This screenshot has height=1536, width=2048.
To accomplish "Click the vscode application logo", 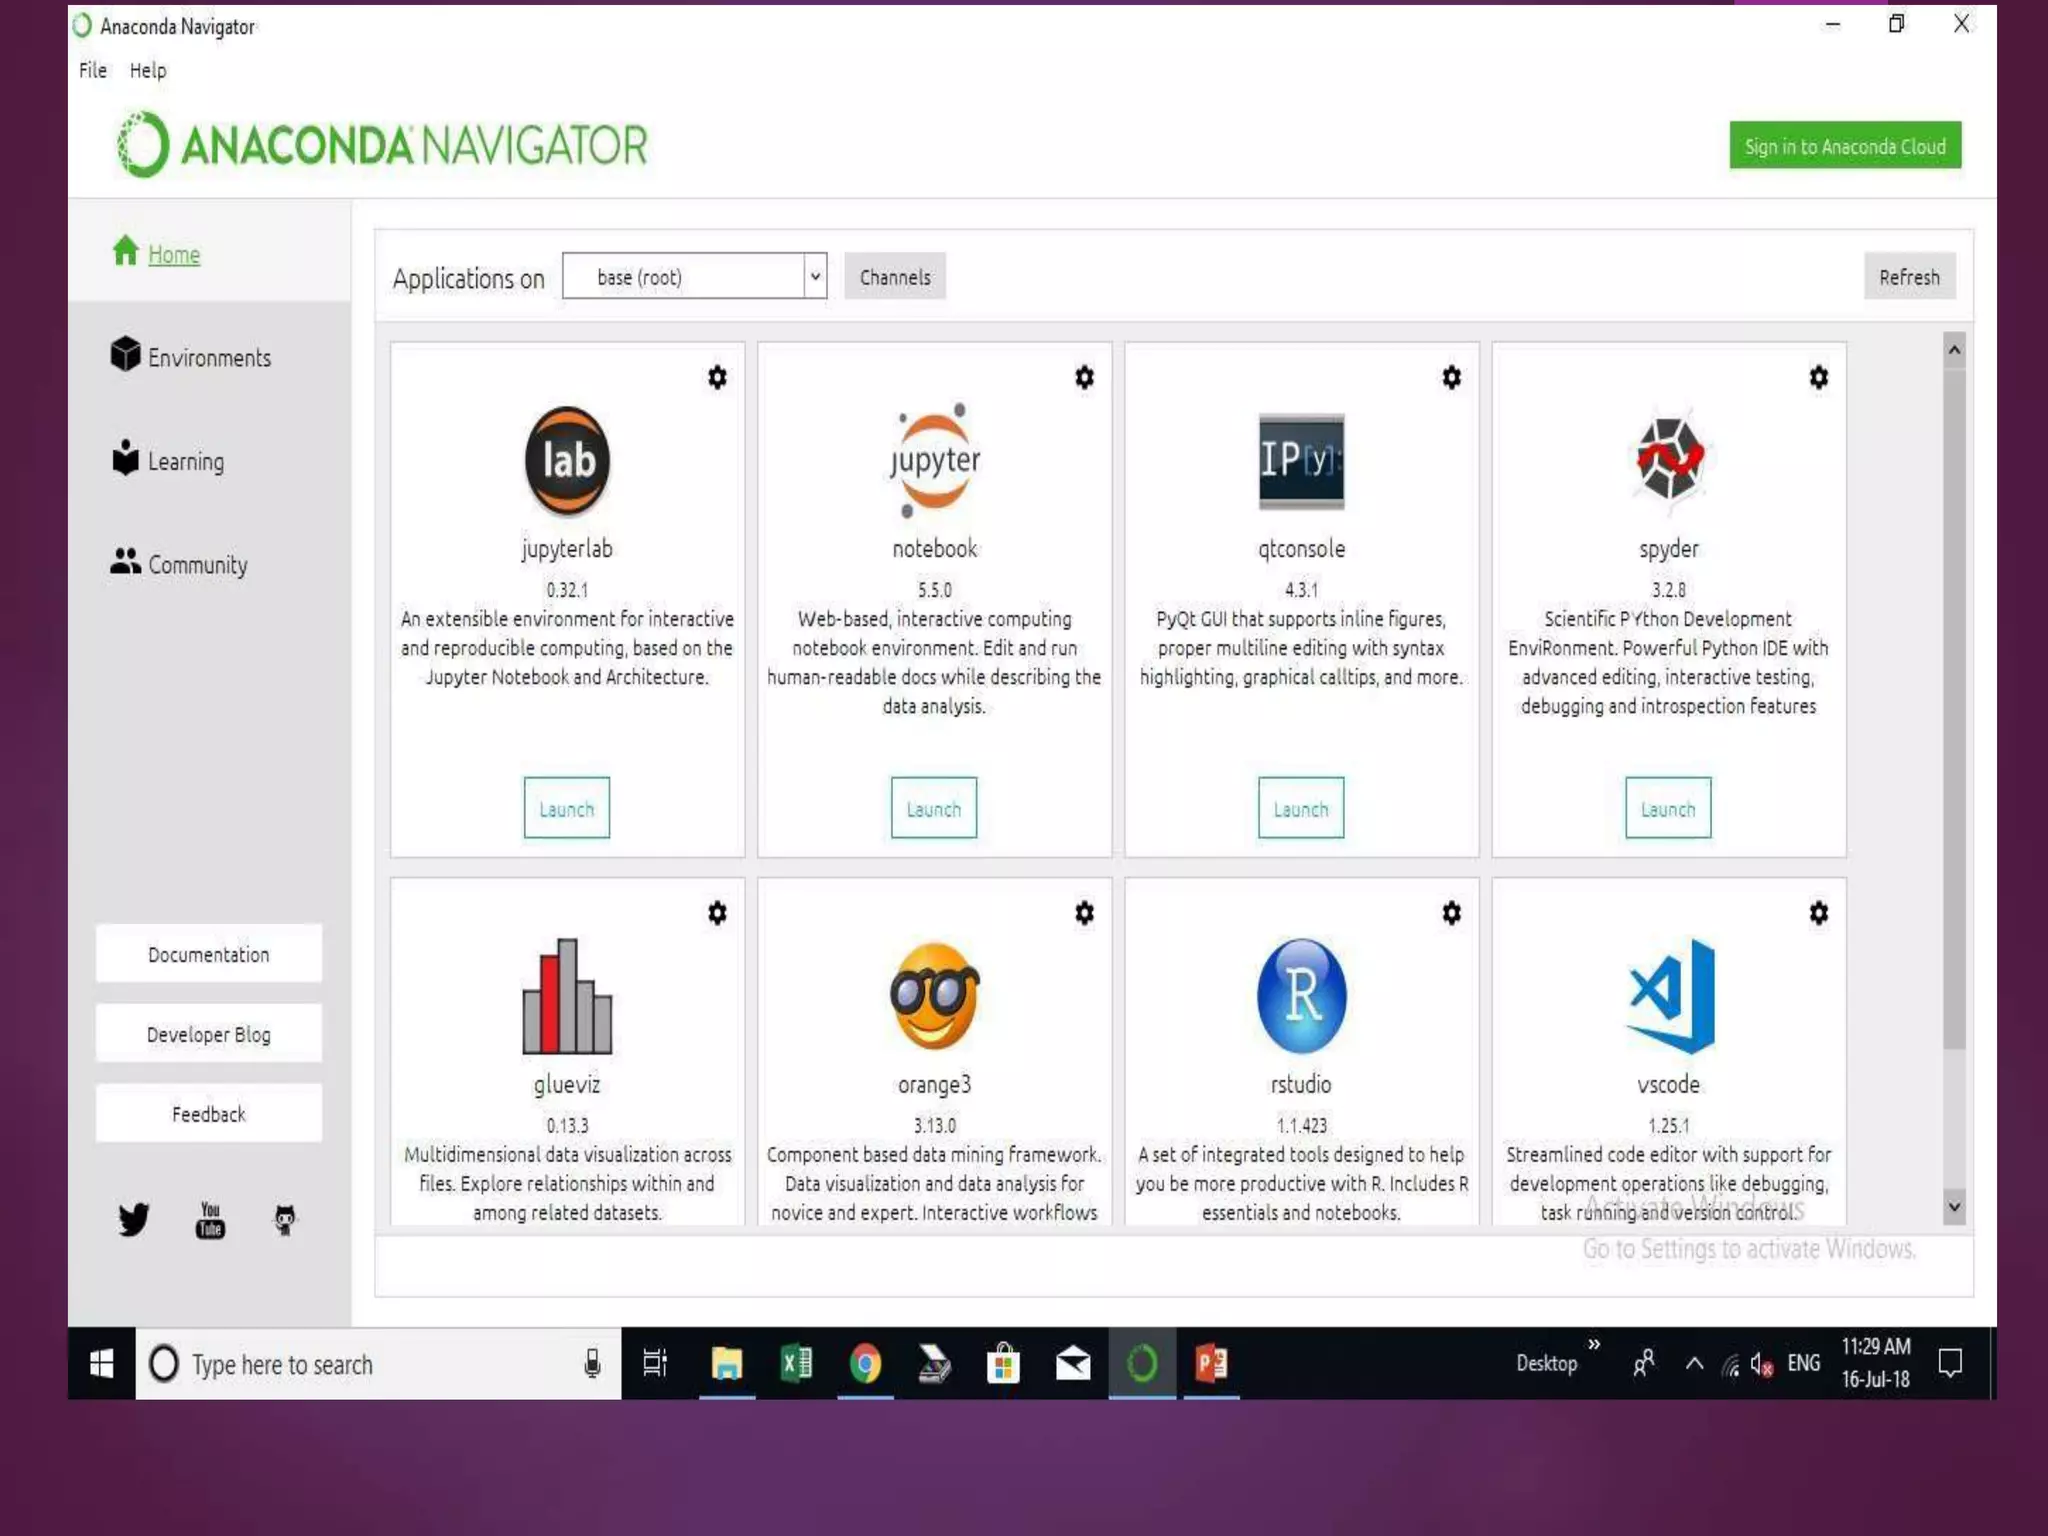I will 1668,996.
